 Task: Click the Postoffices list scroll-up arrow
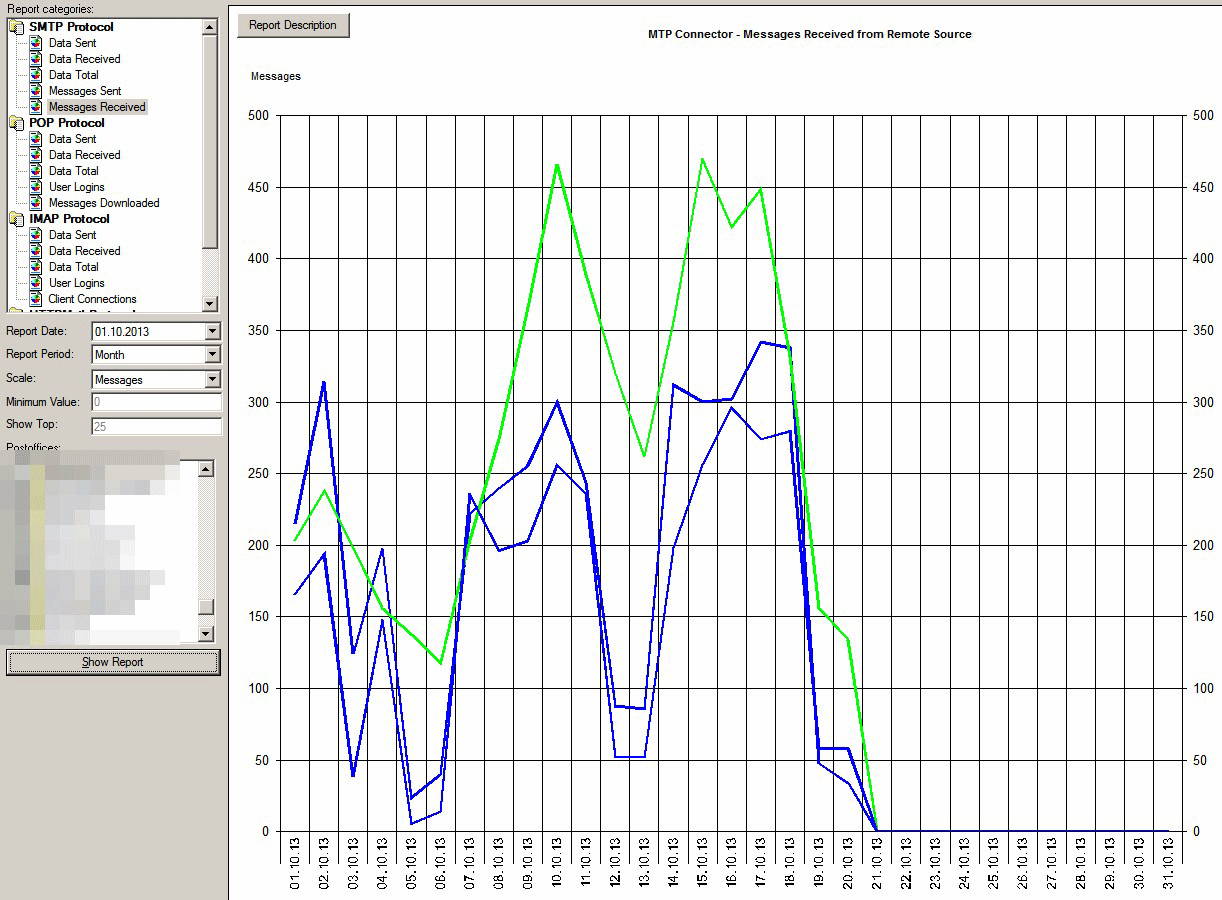[206, 469]
